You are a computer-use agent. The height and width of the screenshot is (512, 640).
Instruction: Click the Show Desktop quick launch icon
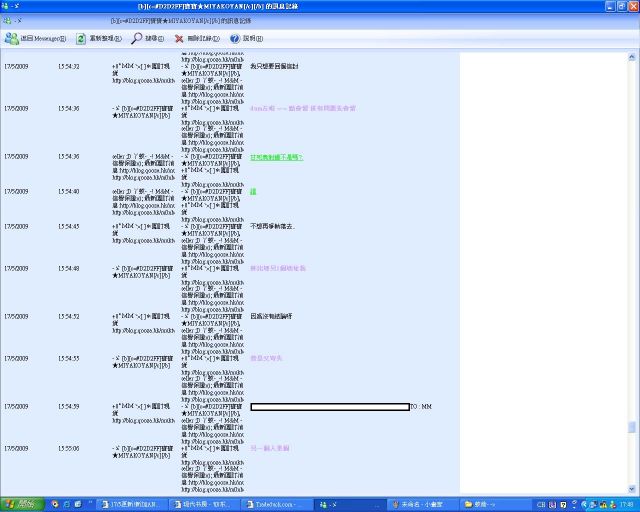[x=78, y=504]
